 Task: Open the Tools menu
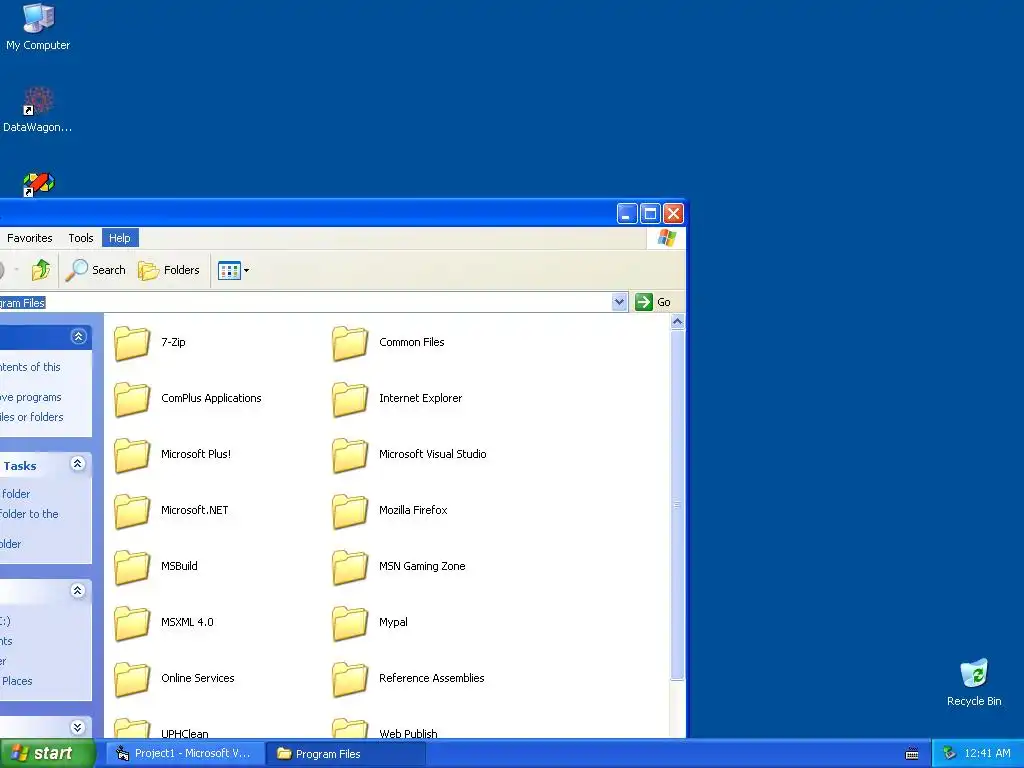81,238
